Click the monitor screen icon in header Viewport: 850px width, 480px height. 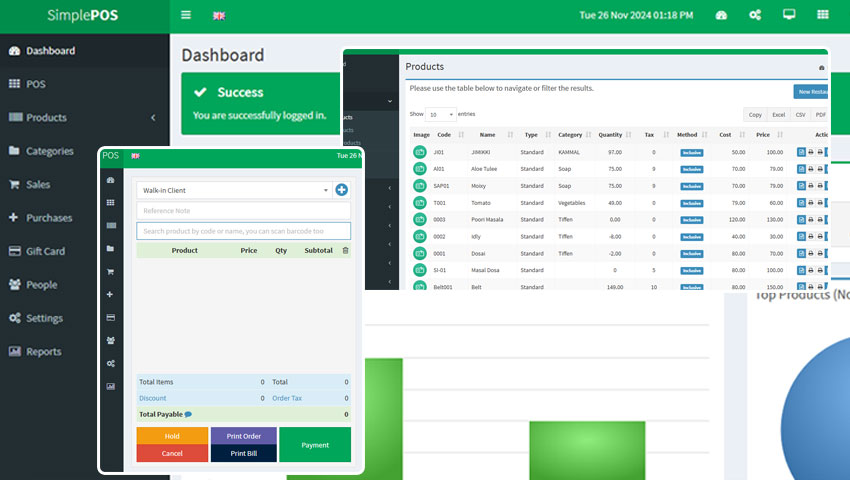[x=789, y=15]
